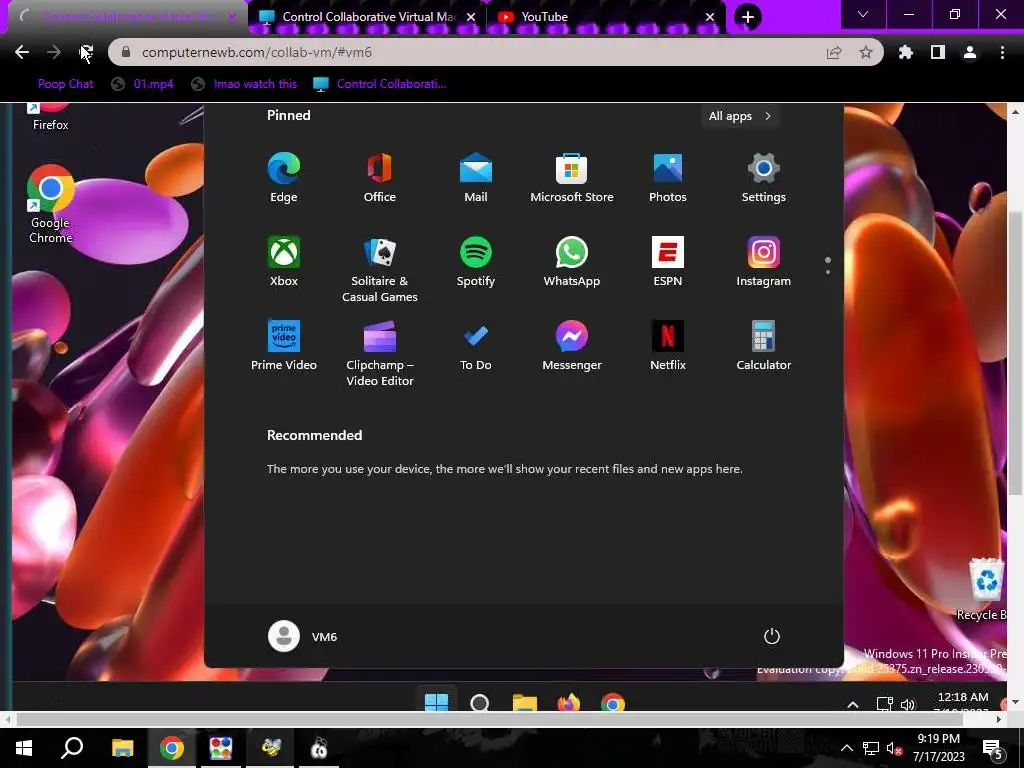Viewport: 1024px width, 768px height.
Task: Open the lmao watch this bookmark
Action: click(x=245, y=84)
